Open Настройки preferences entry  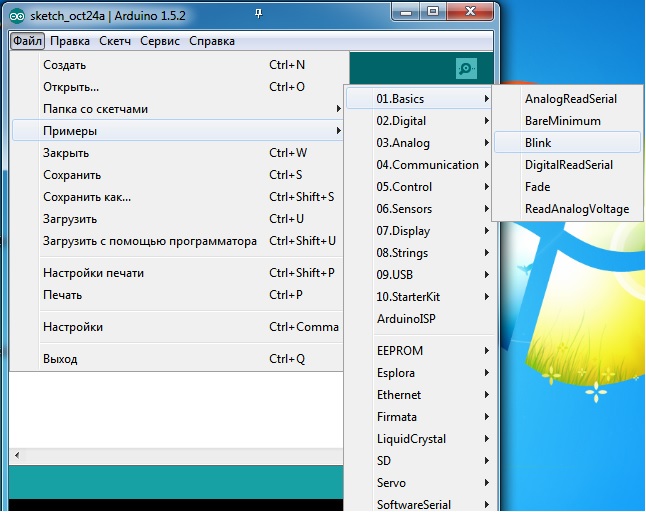pos(72,327)
